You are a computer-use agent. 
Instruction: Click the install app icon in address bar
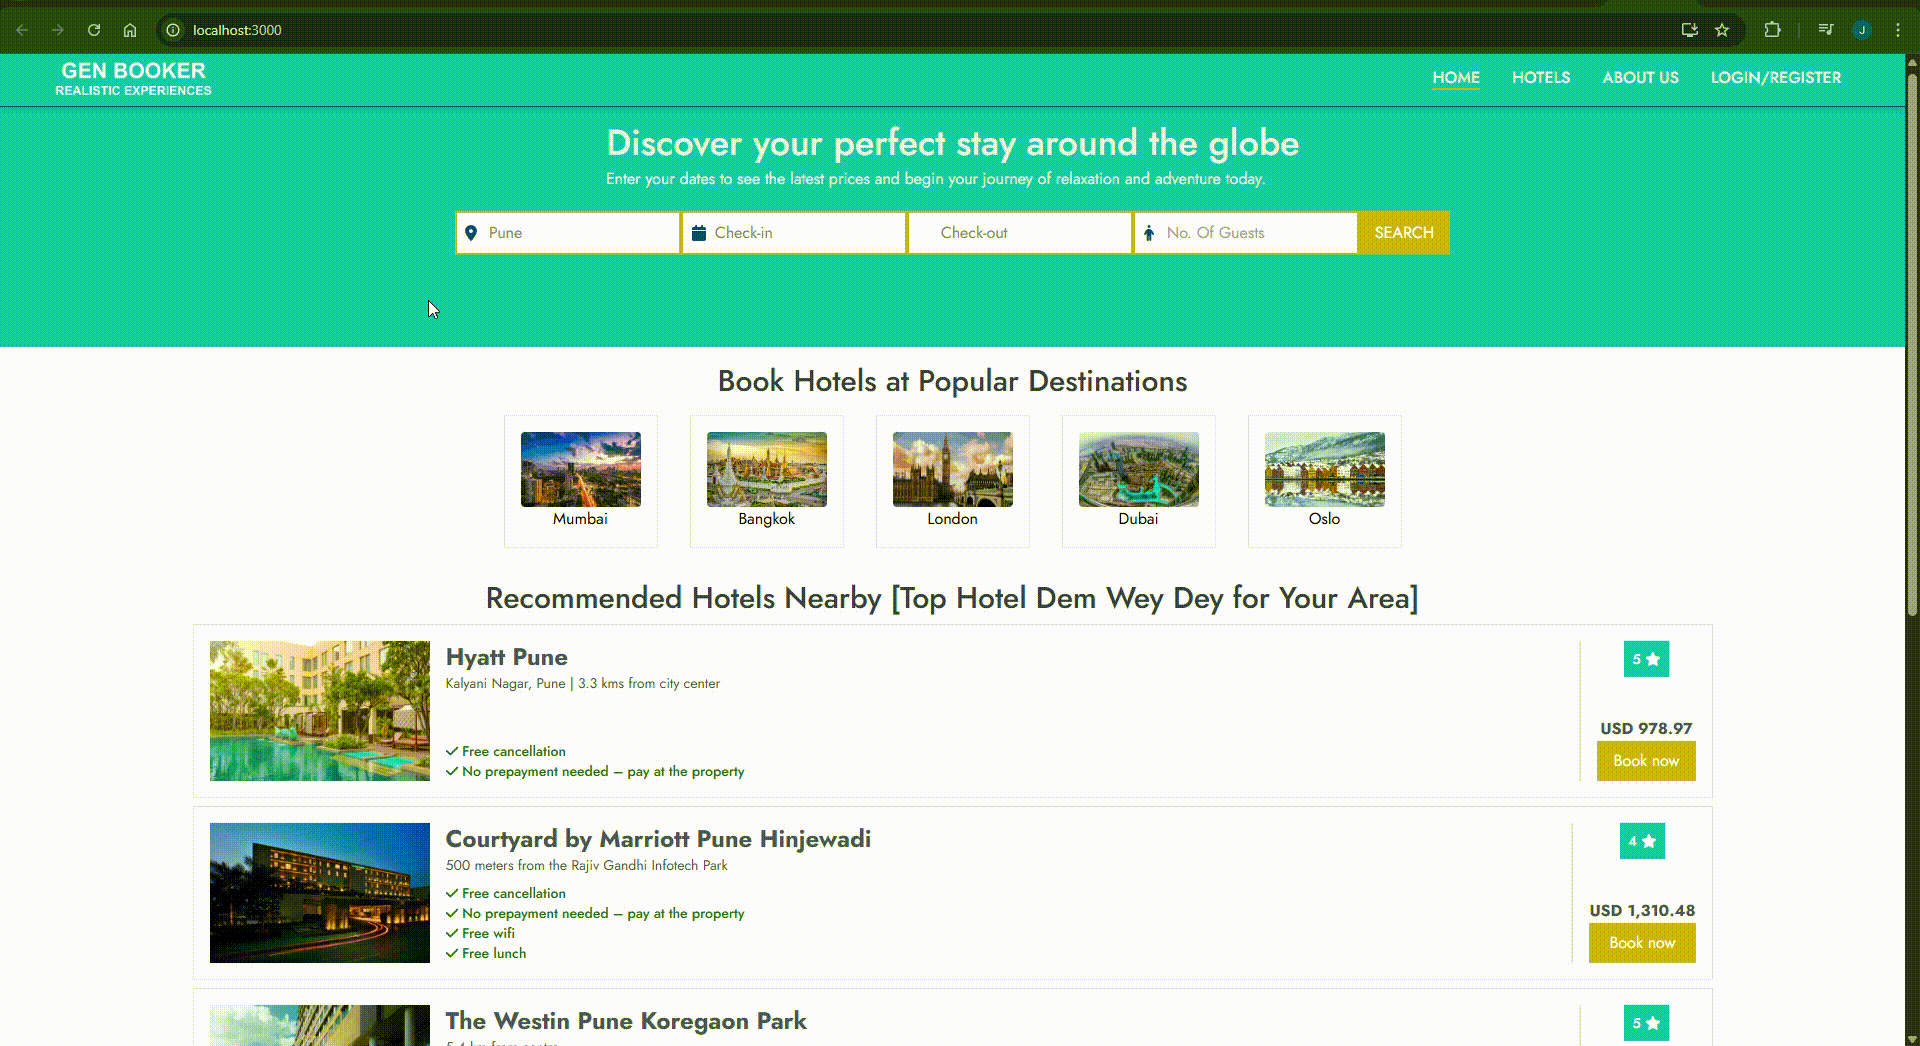pyautogui.click(x=1690, y=30)
